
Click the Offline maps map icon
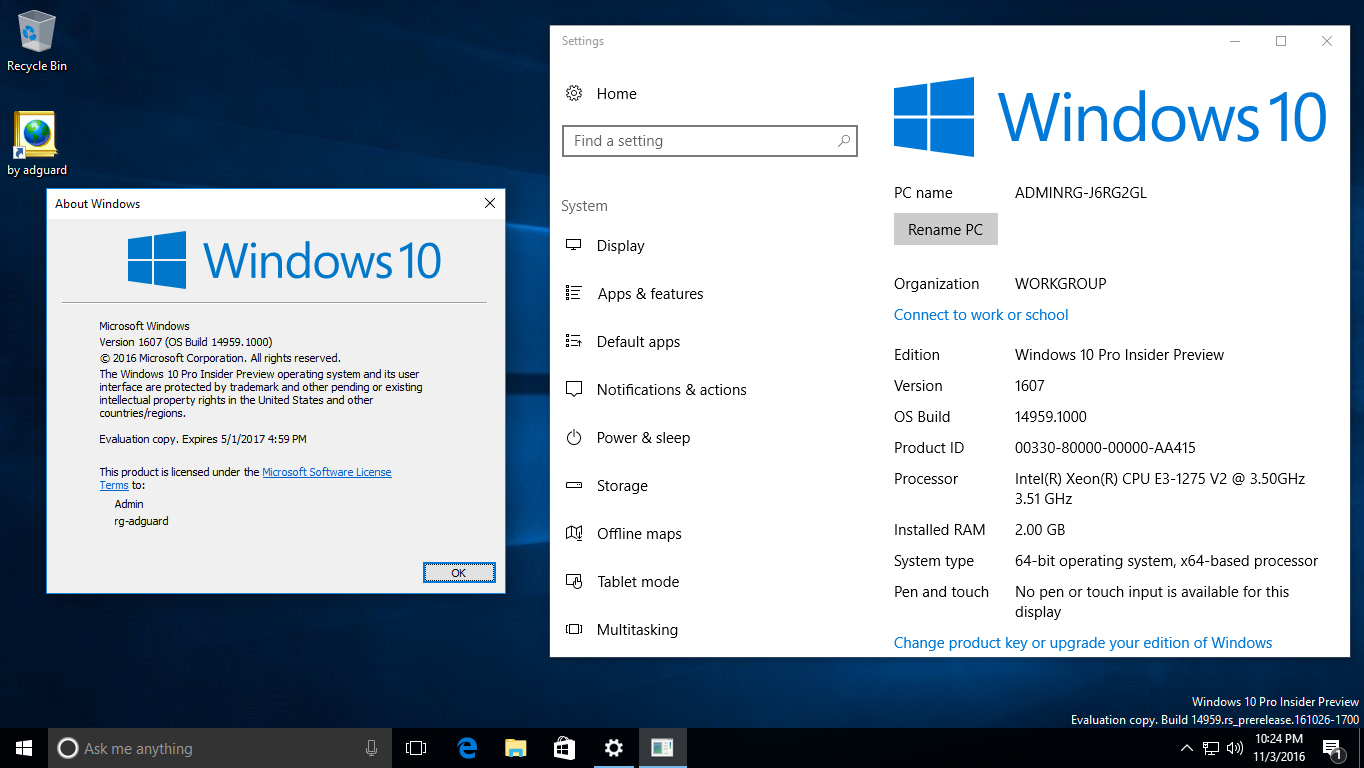click(574, 533)
